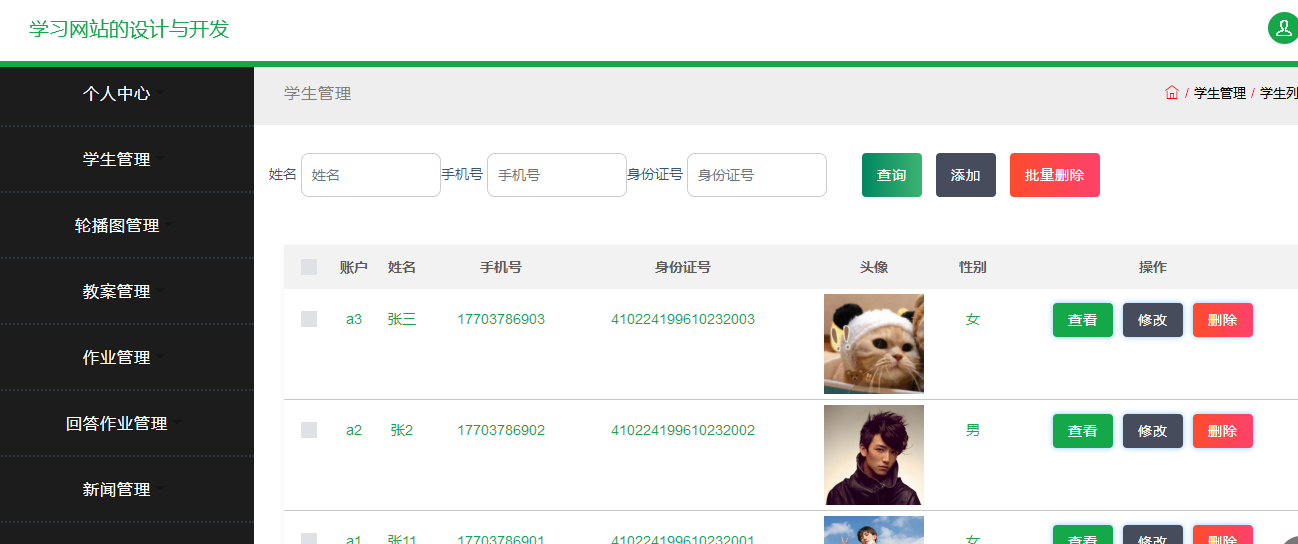Open the 新闻管理 sidebar menu
The width and height of the screenshot is (1298, 544).
127,489
